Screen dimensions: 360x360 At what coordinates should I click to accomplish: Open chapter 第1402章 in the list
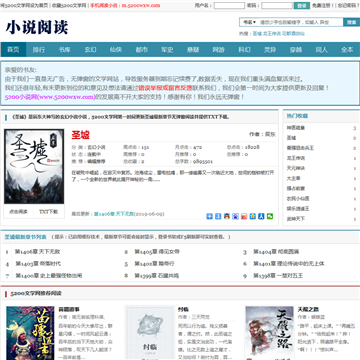(x=154, y=263)
